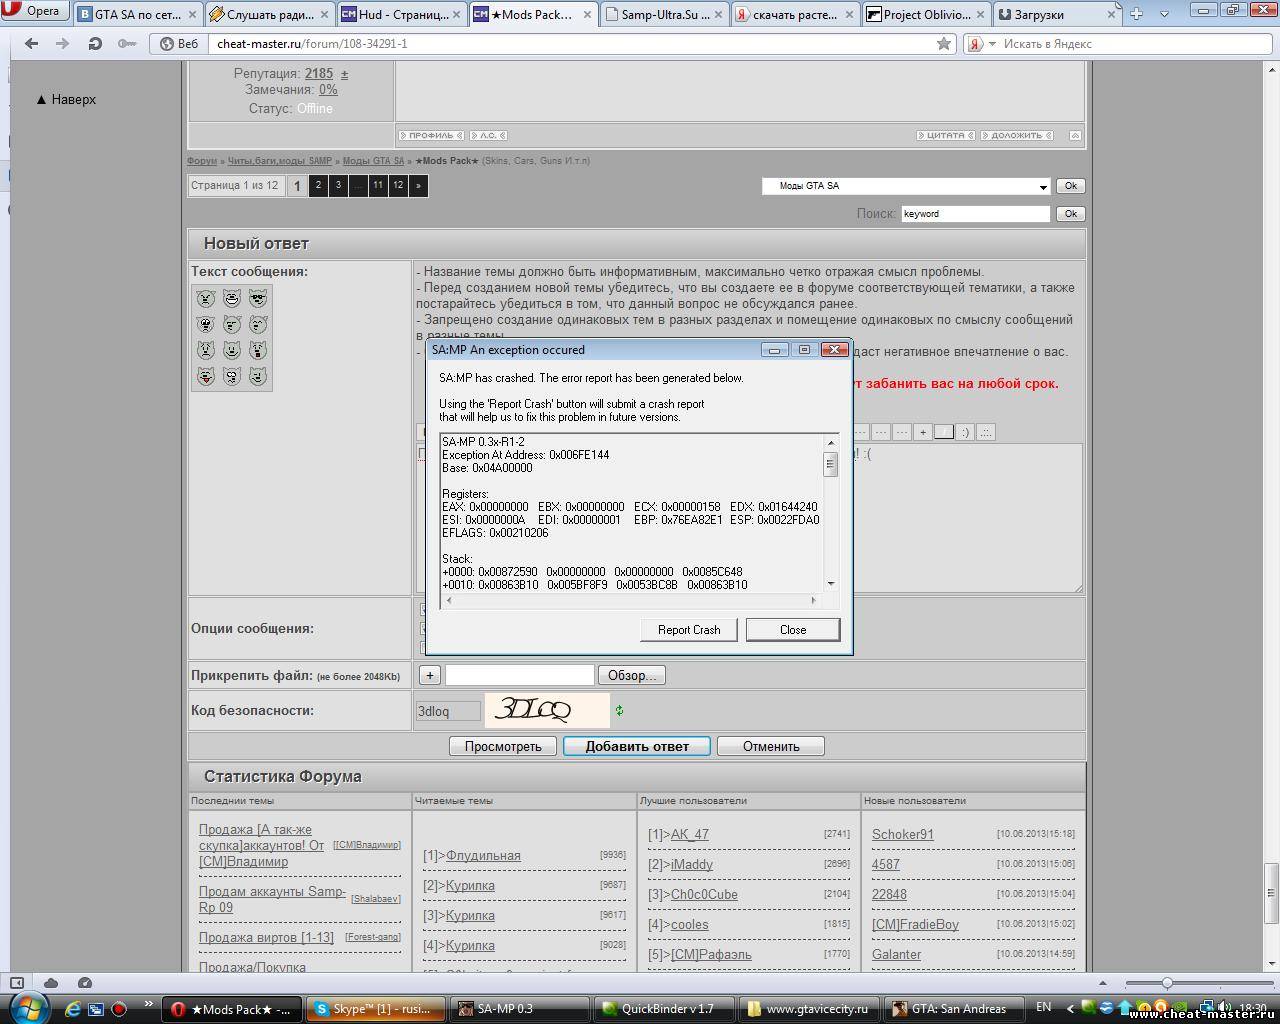Viewport: 1280px width, 1024px height.
Task: Open a new tab with the plus icon
Action: click(x=1137, y=14)
